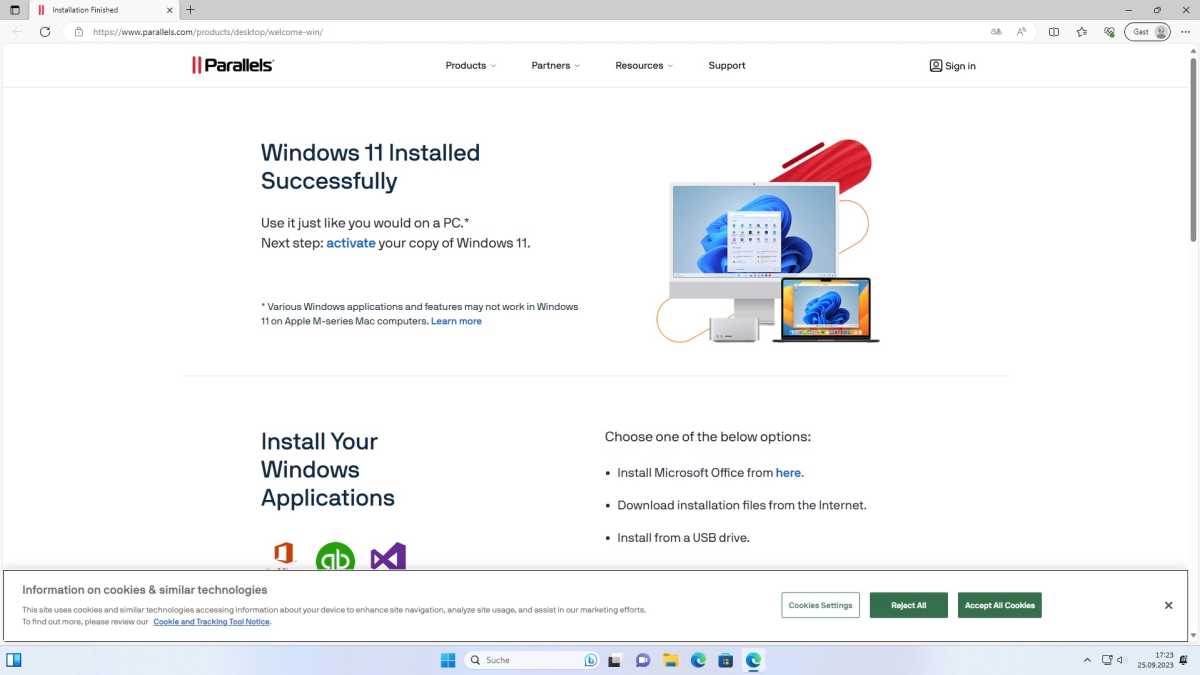Select the Installation Finished tab
Viewport: 1200px width, 675px height.
104,10
